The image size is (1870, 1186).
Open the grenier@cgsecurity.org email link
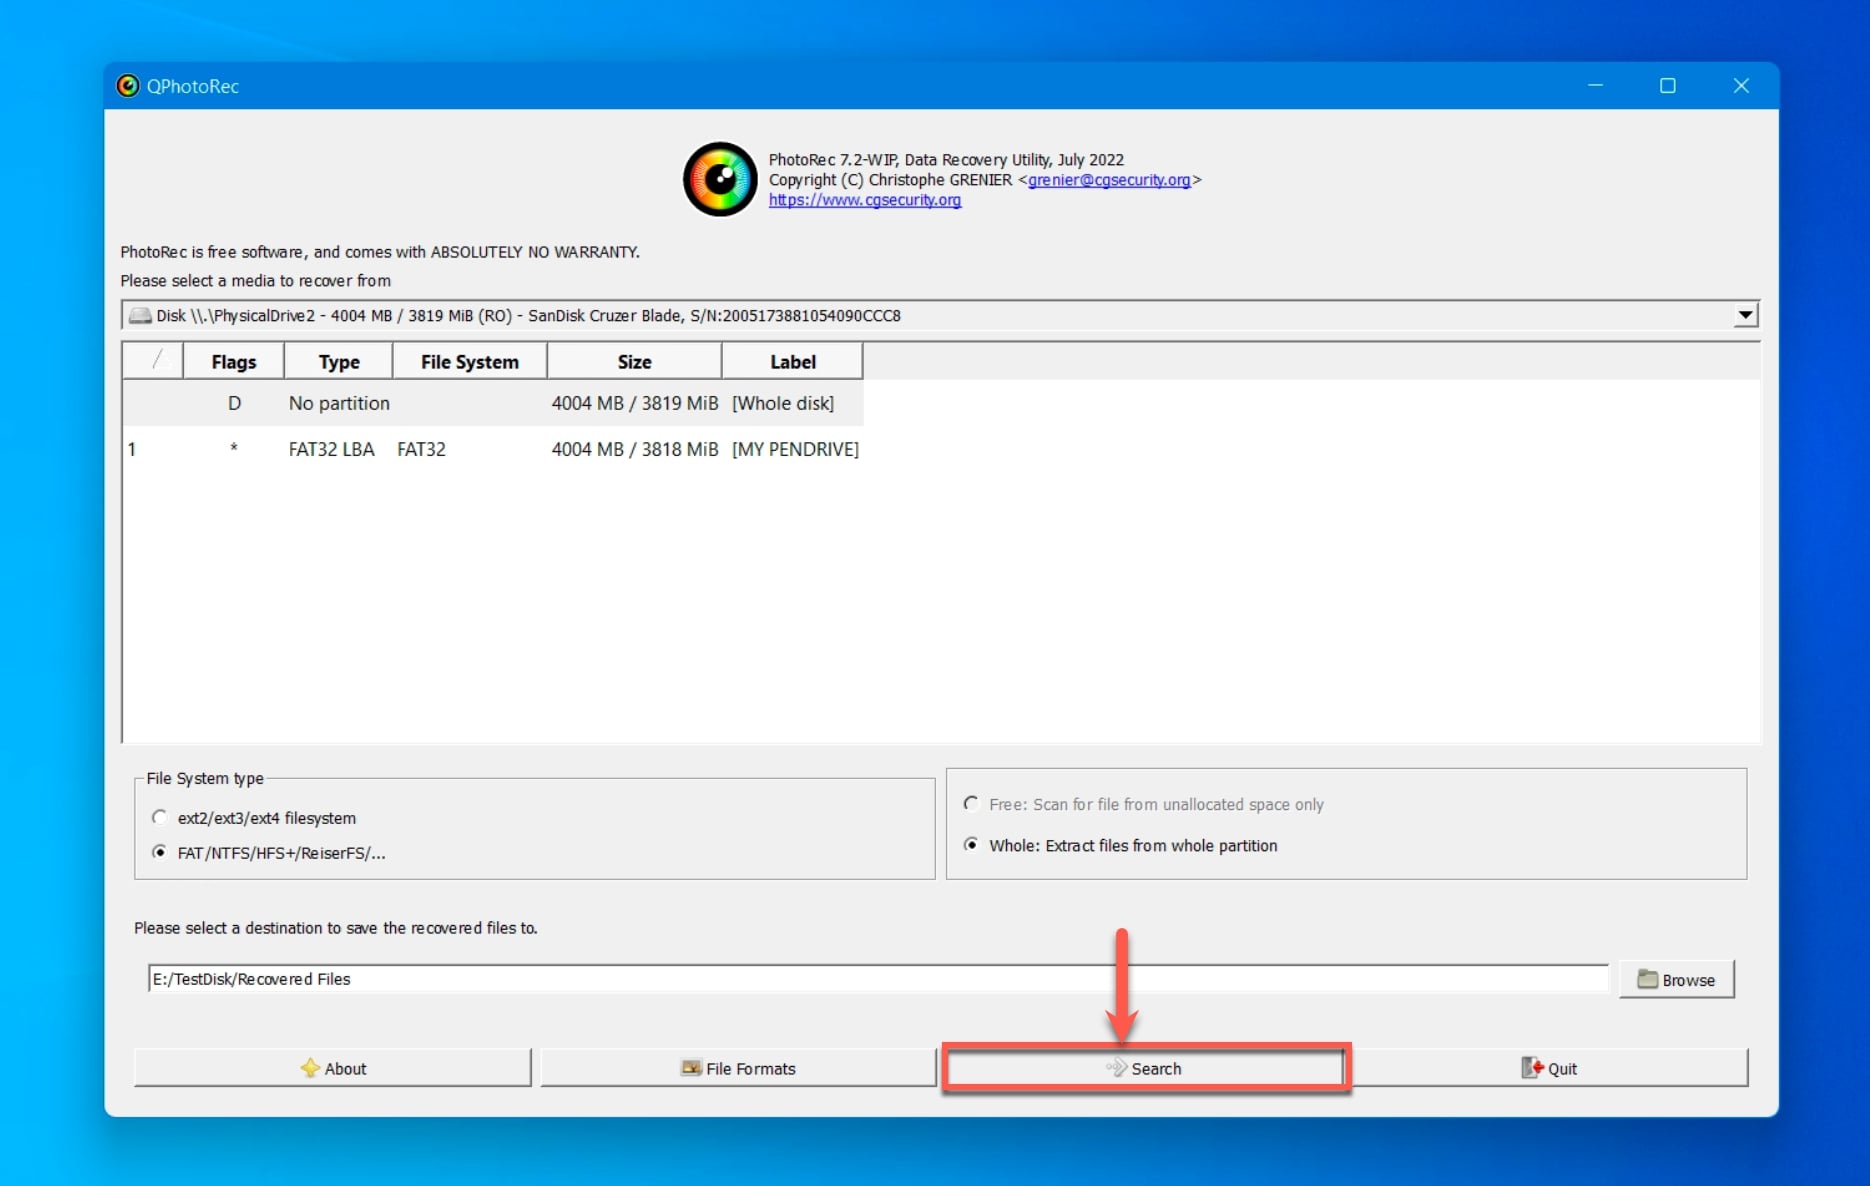pos(1109,180)
